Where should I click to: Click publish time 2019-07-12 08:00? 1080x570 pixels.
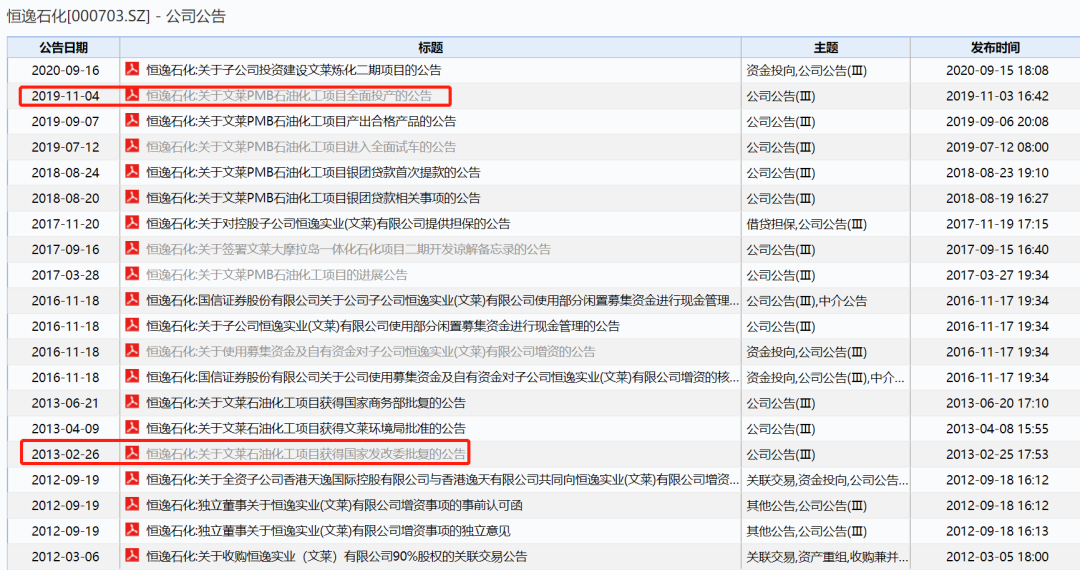(x=997, y=147)
